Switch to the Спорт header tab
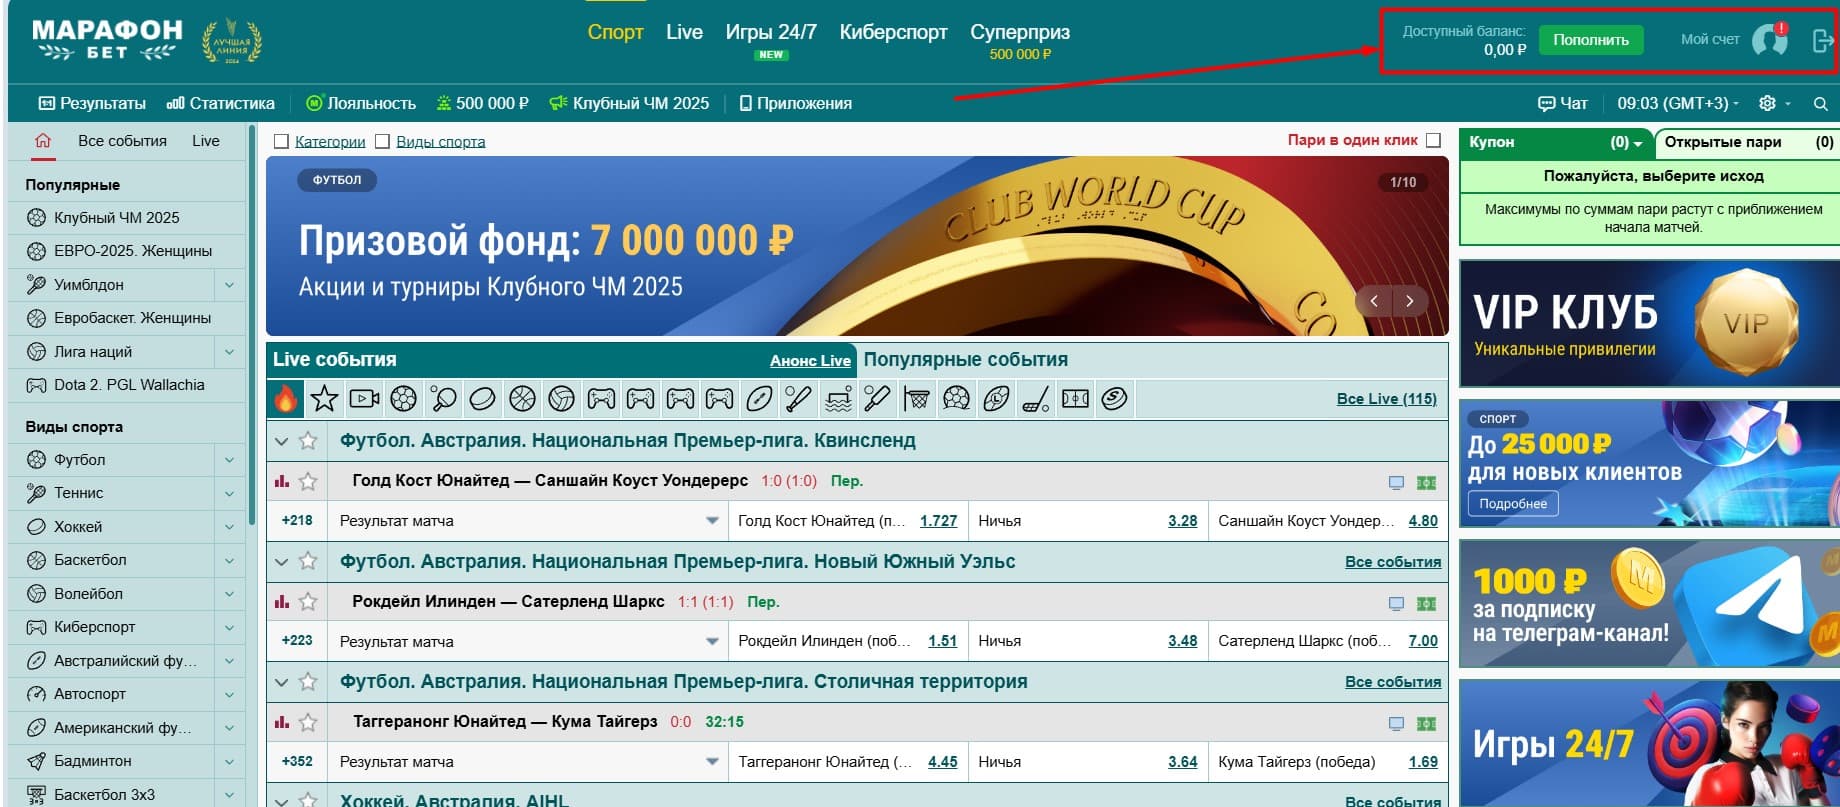 (615, 32)
